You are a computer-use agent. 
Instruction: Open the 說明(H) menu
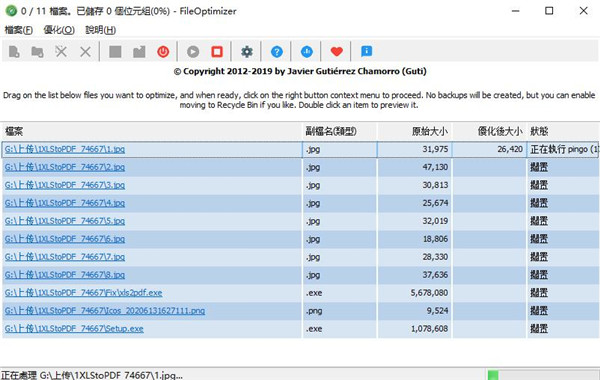click(x=100, y=30)
